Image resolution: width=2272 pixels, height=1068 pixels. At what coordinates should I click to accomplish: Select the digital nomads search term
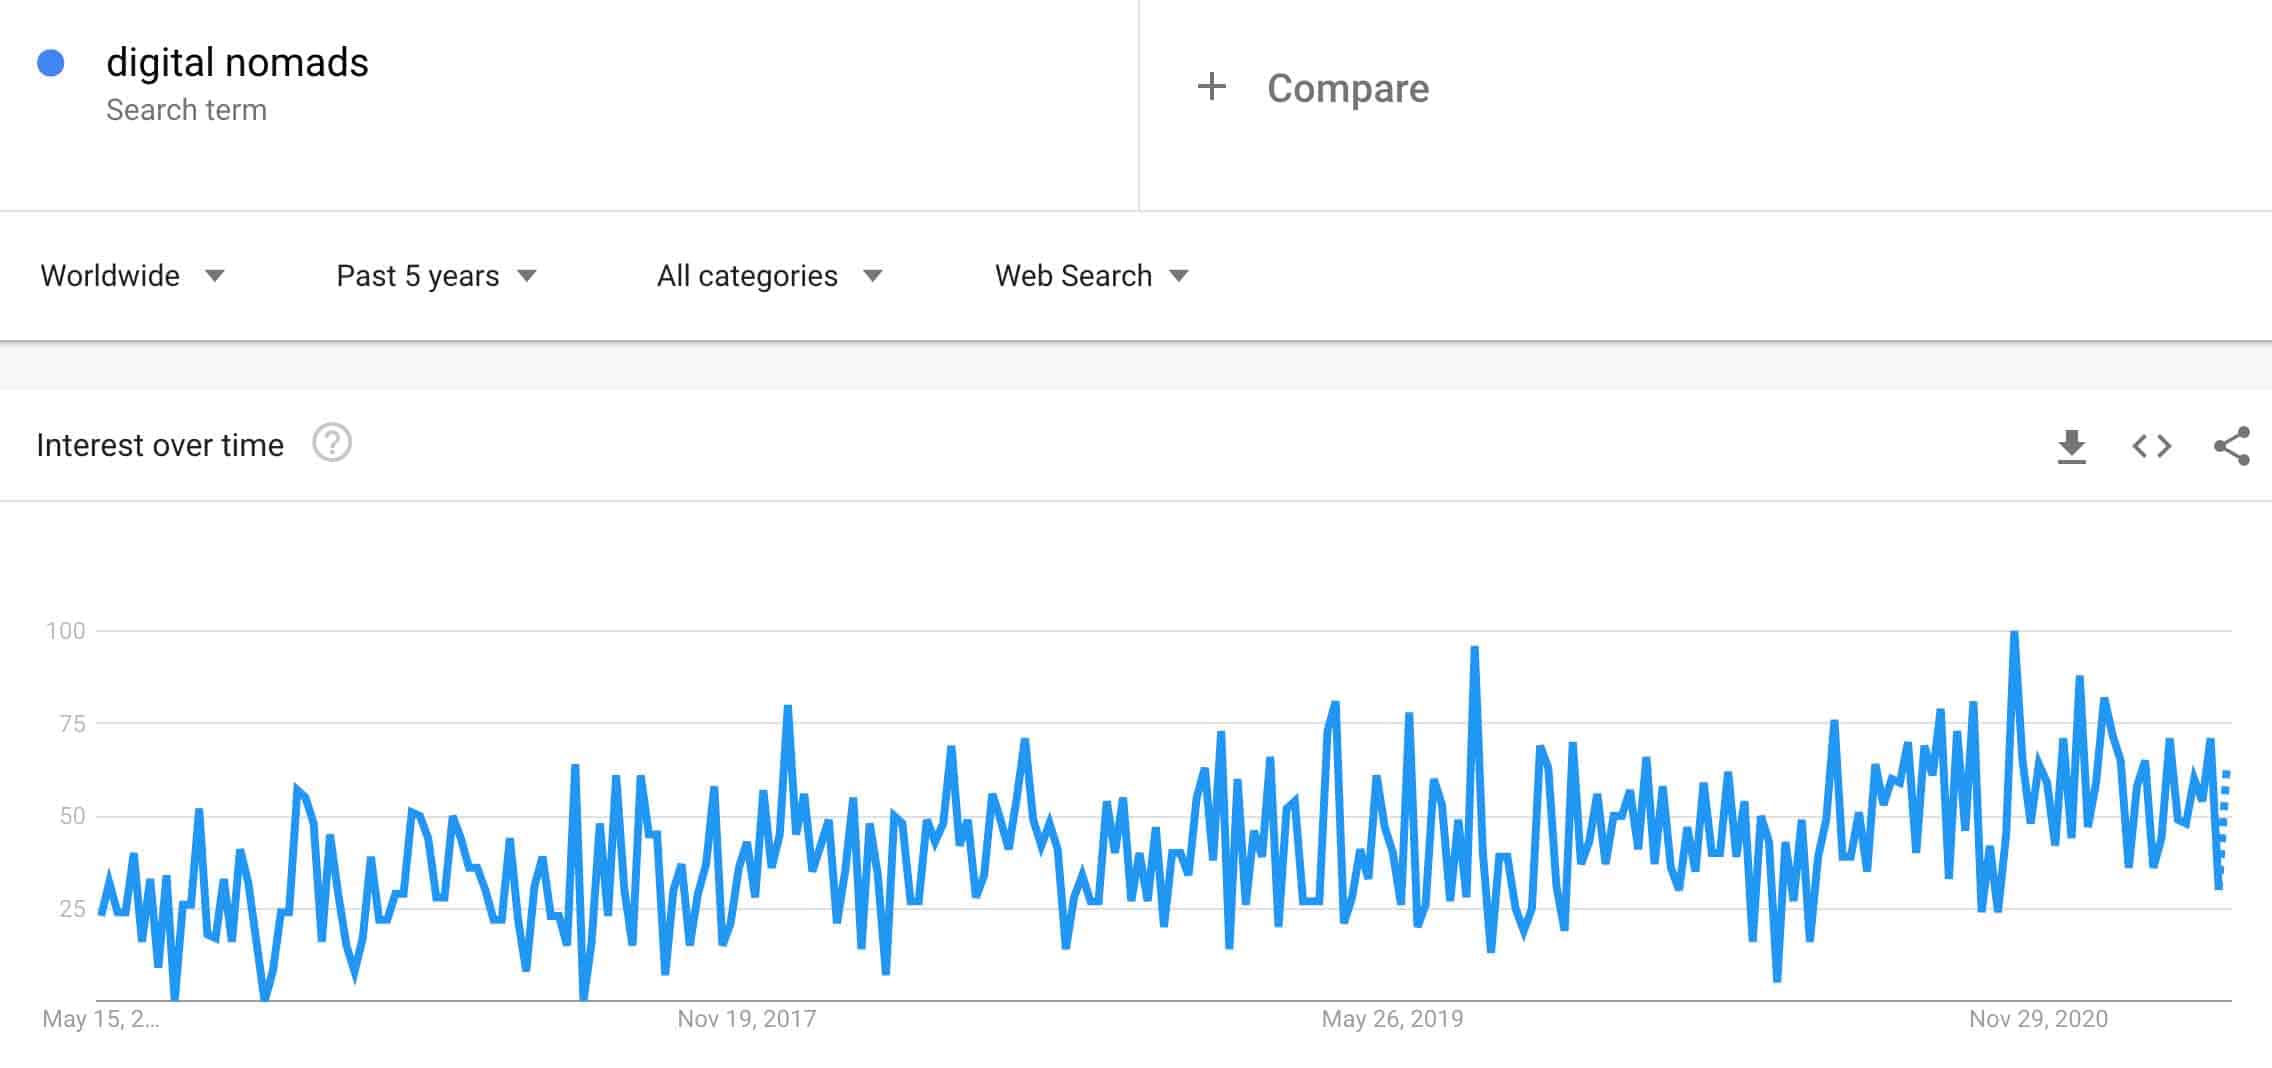[237, 62]
